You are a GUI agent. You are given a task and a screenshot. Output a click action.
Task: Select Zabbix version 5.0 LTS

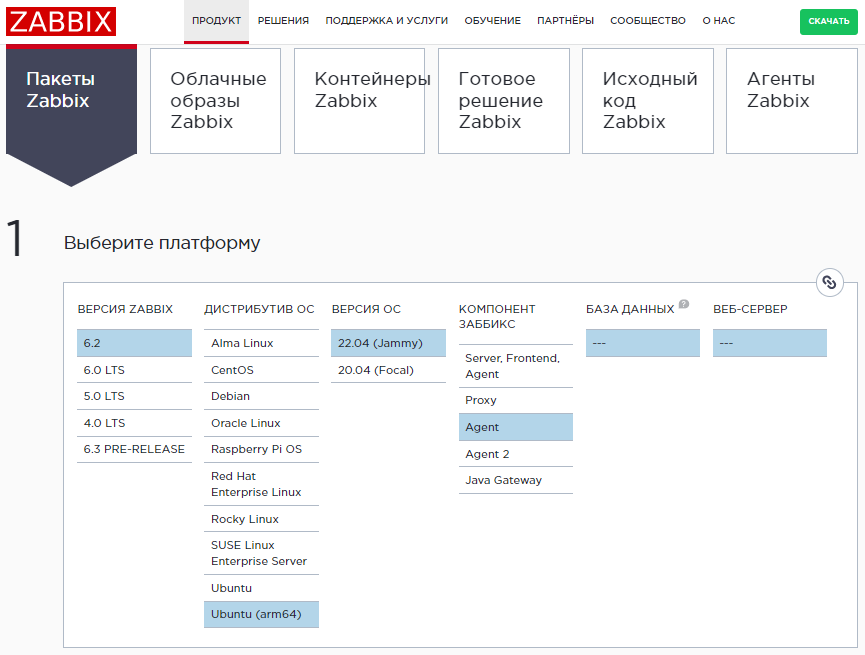coord(134,396)
